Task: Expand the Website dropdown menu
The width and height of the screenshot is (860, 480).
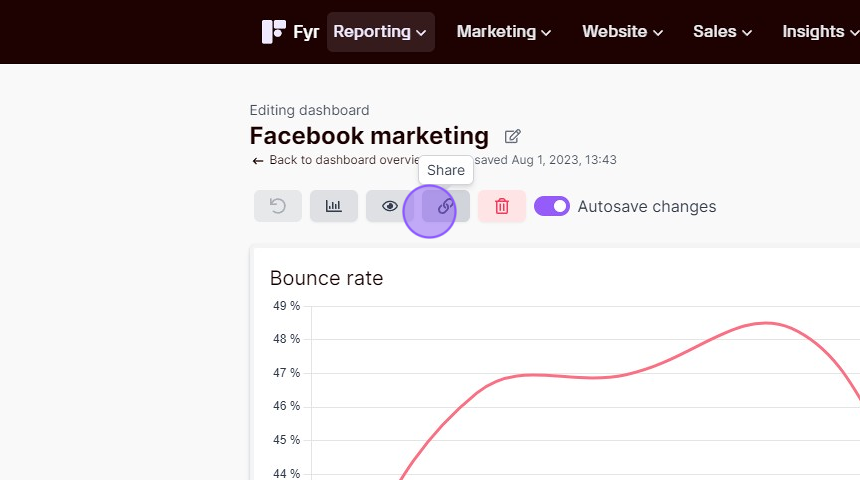Action: pos(623,32)
